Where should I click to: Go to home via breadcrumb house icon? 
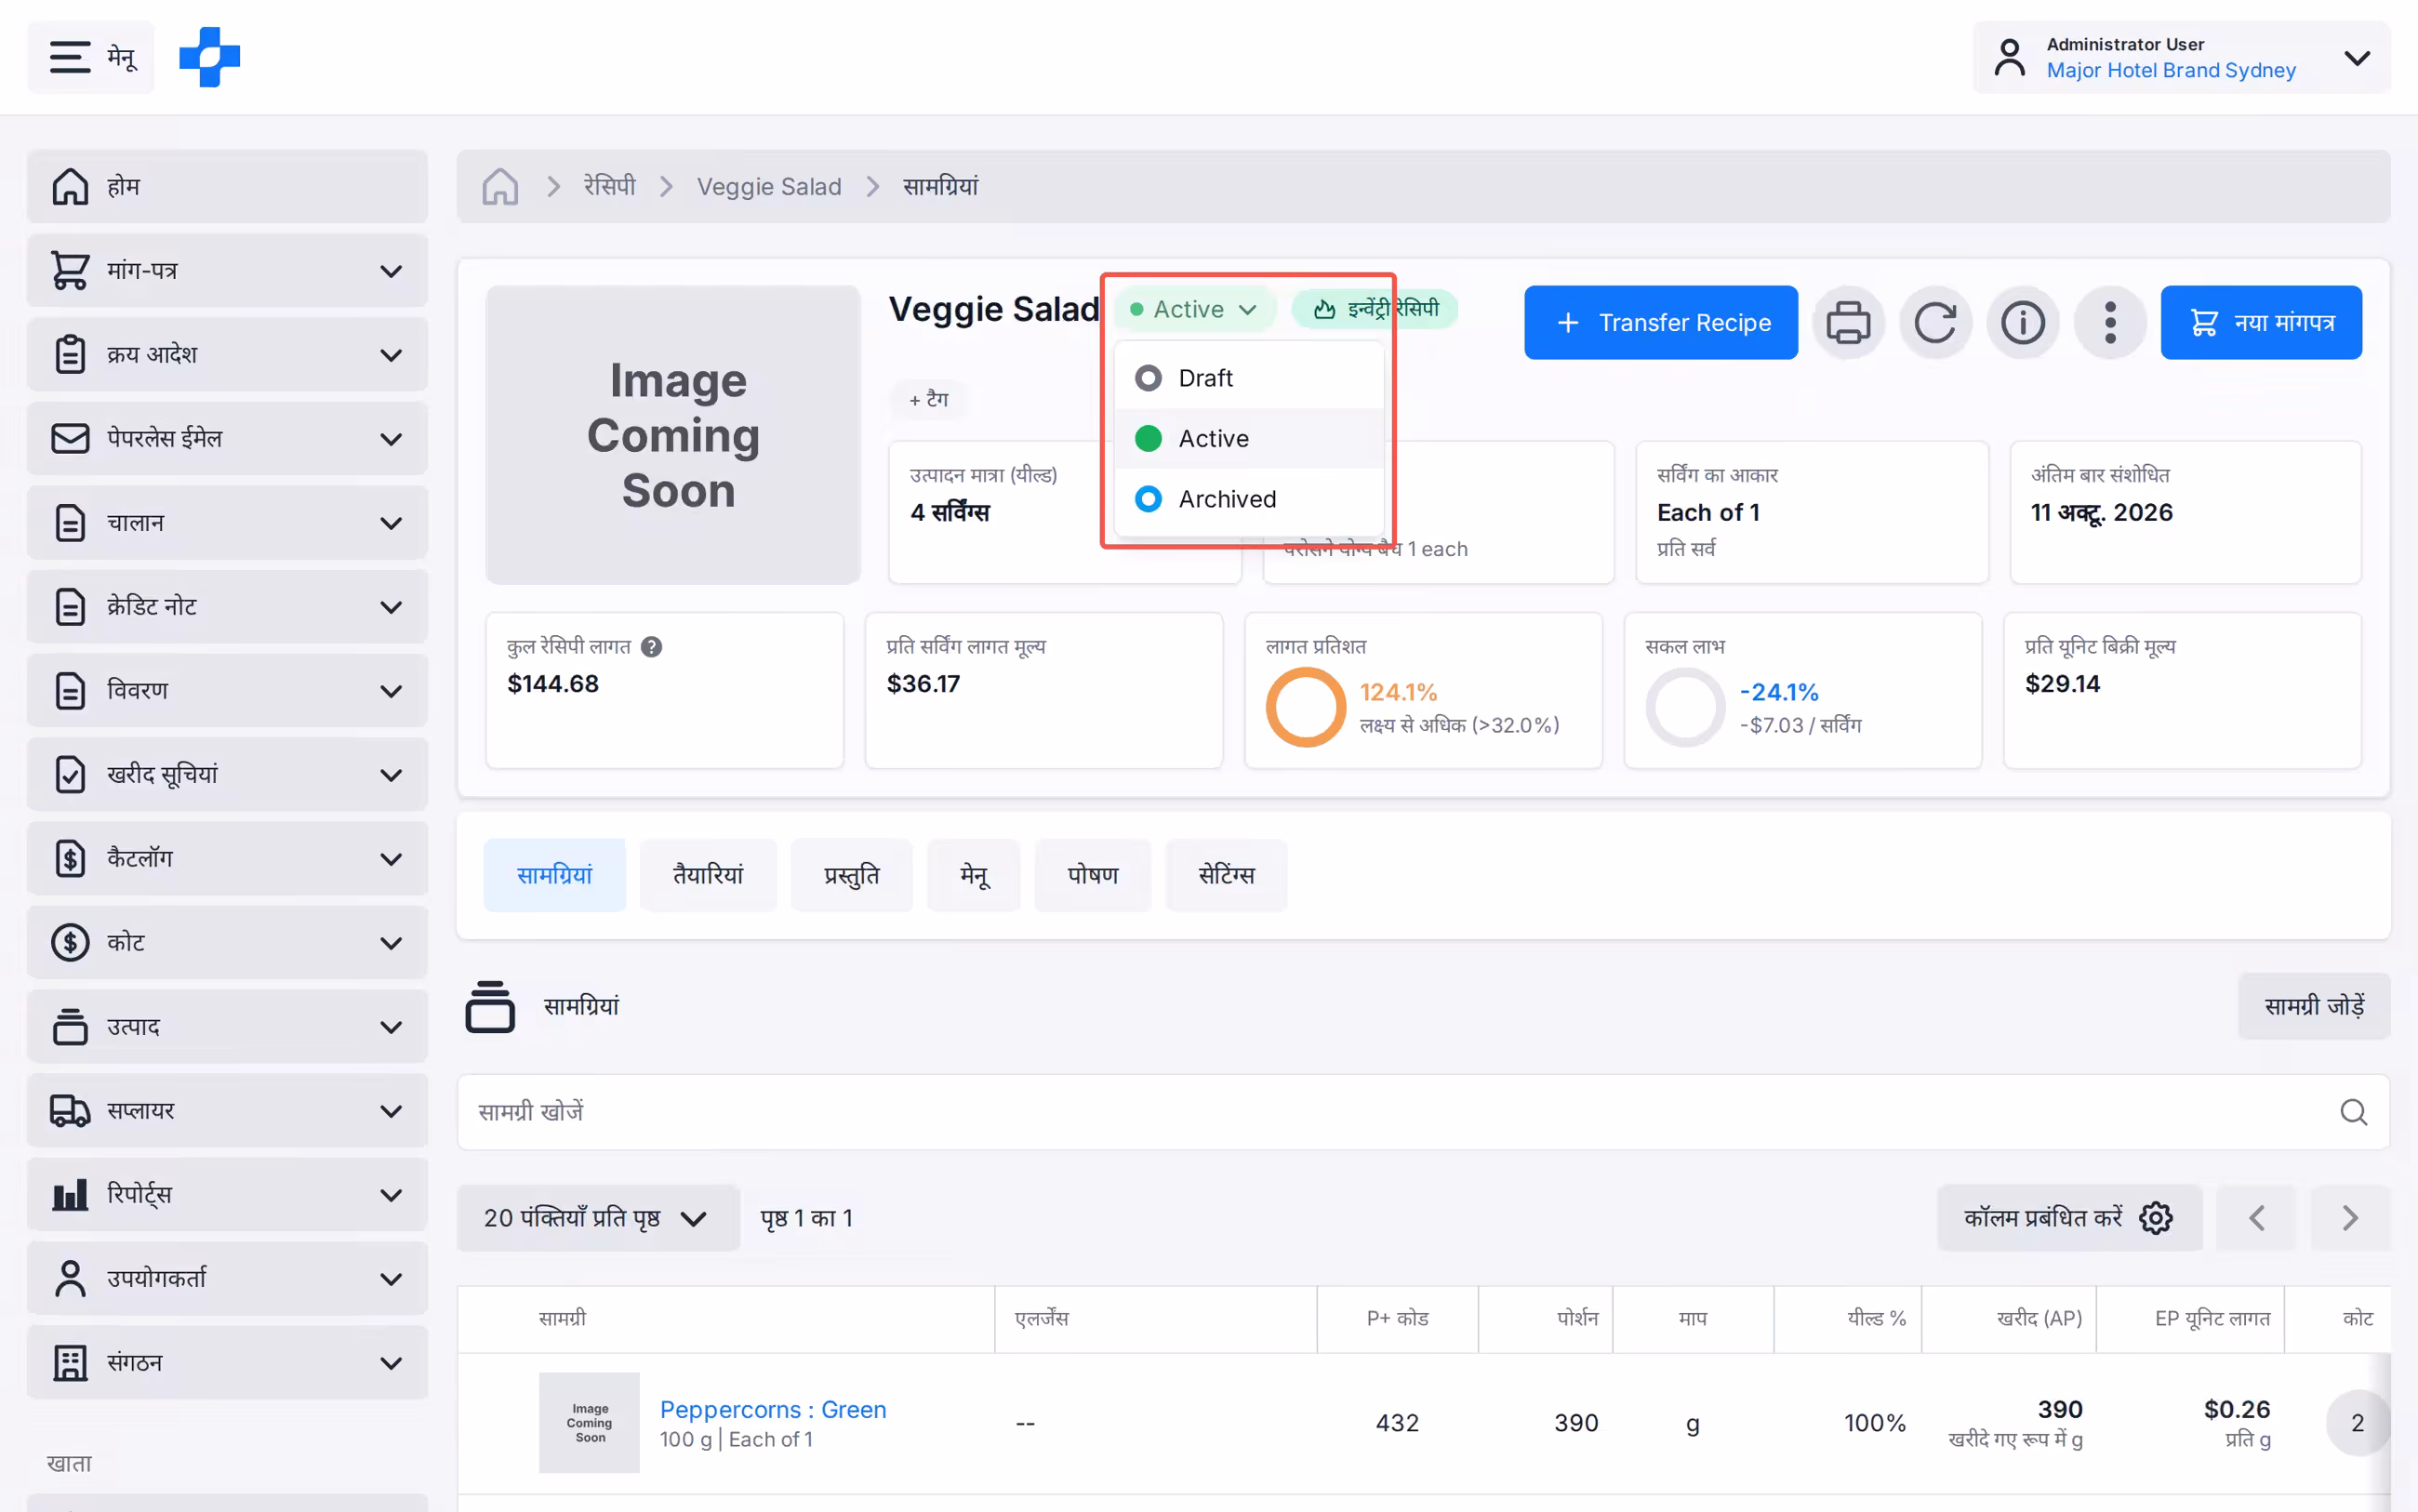[x=500, y=187]
